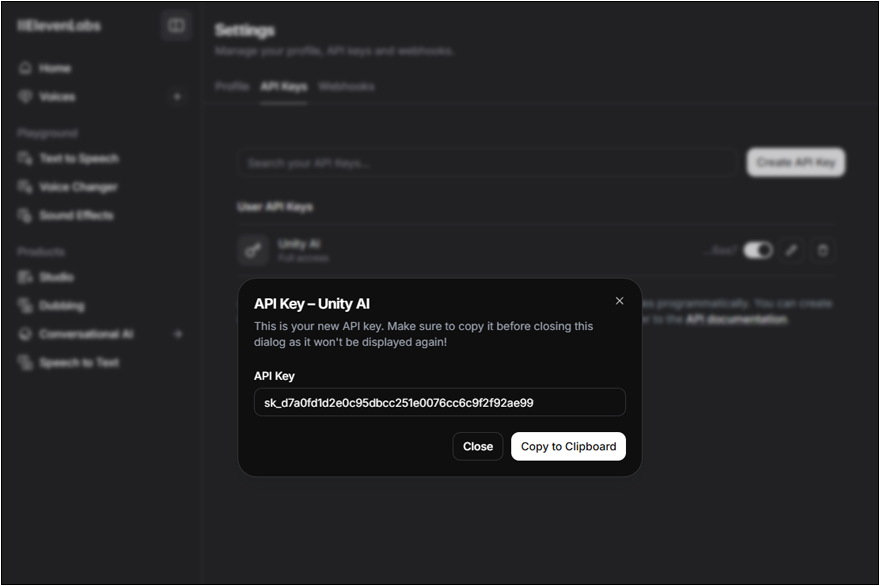Switch to the Webhooks tab
This screenshot has width=880, height=586.
(346, 86)
